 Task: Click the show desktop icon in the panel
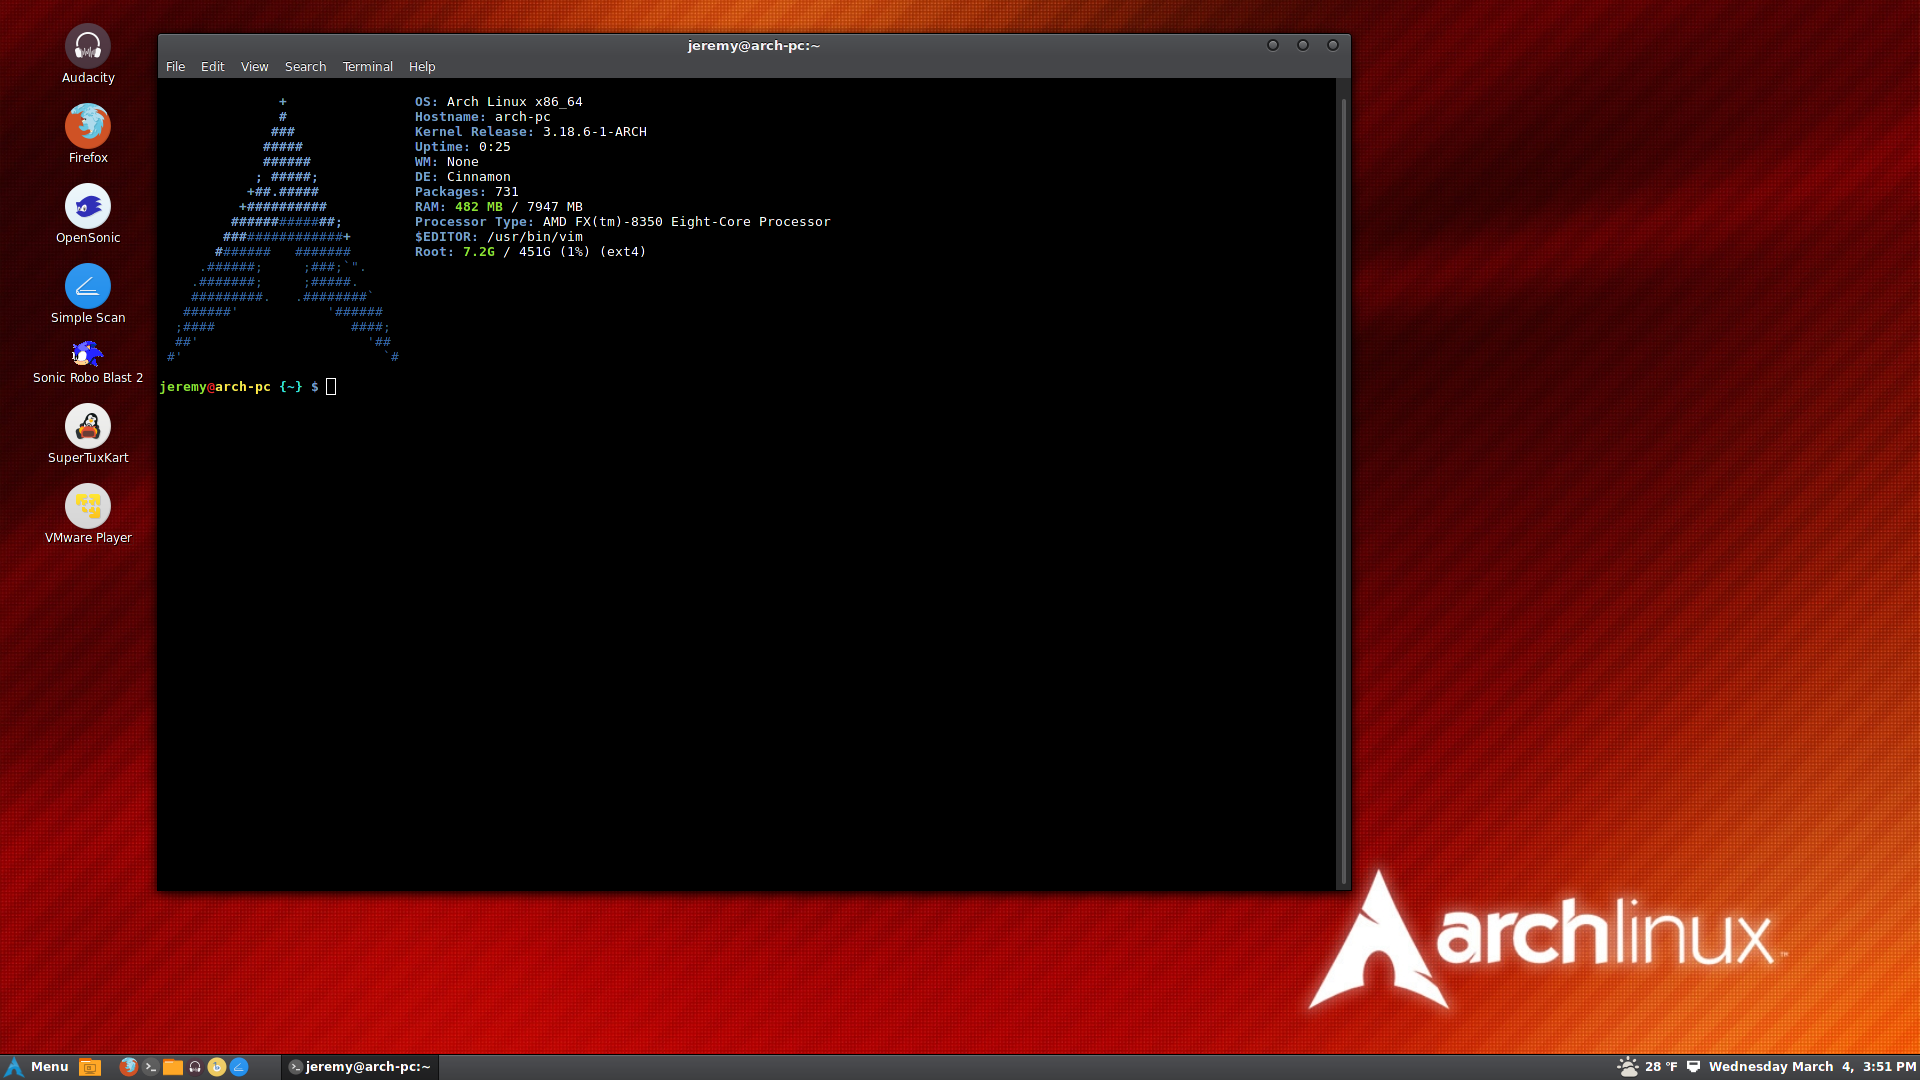click(x=90, y=1067)
